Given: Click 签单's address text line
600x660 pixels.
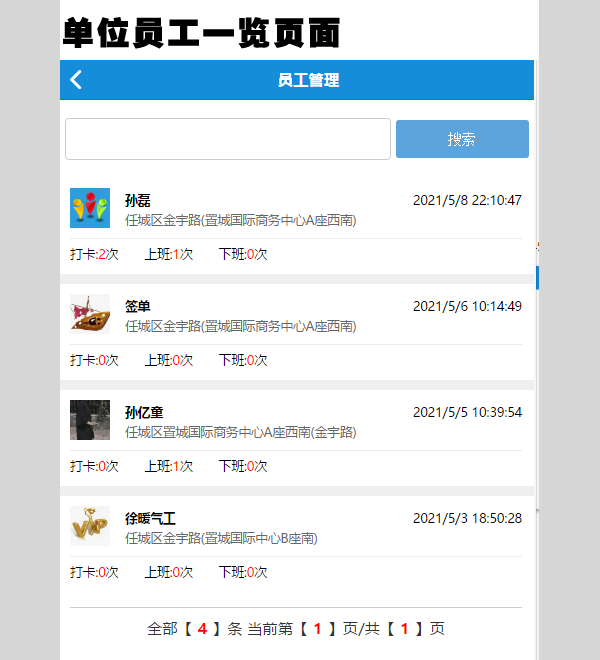Looking at the screenshot, I should pos(240,326).
